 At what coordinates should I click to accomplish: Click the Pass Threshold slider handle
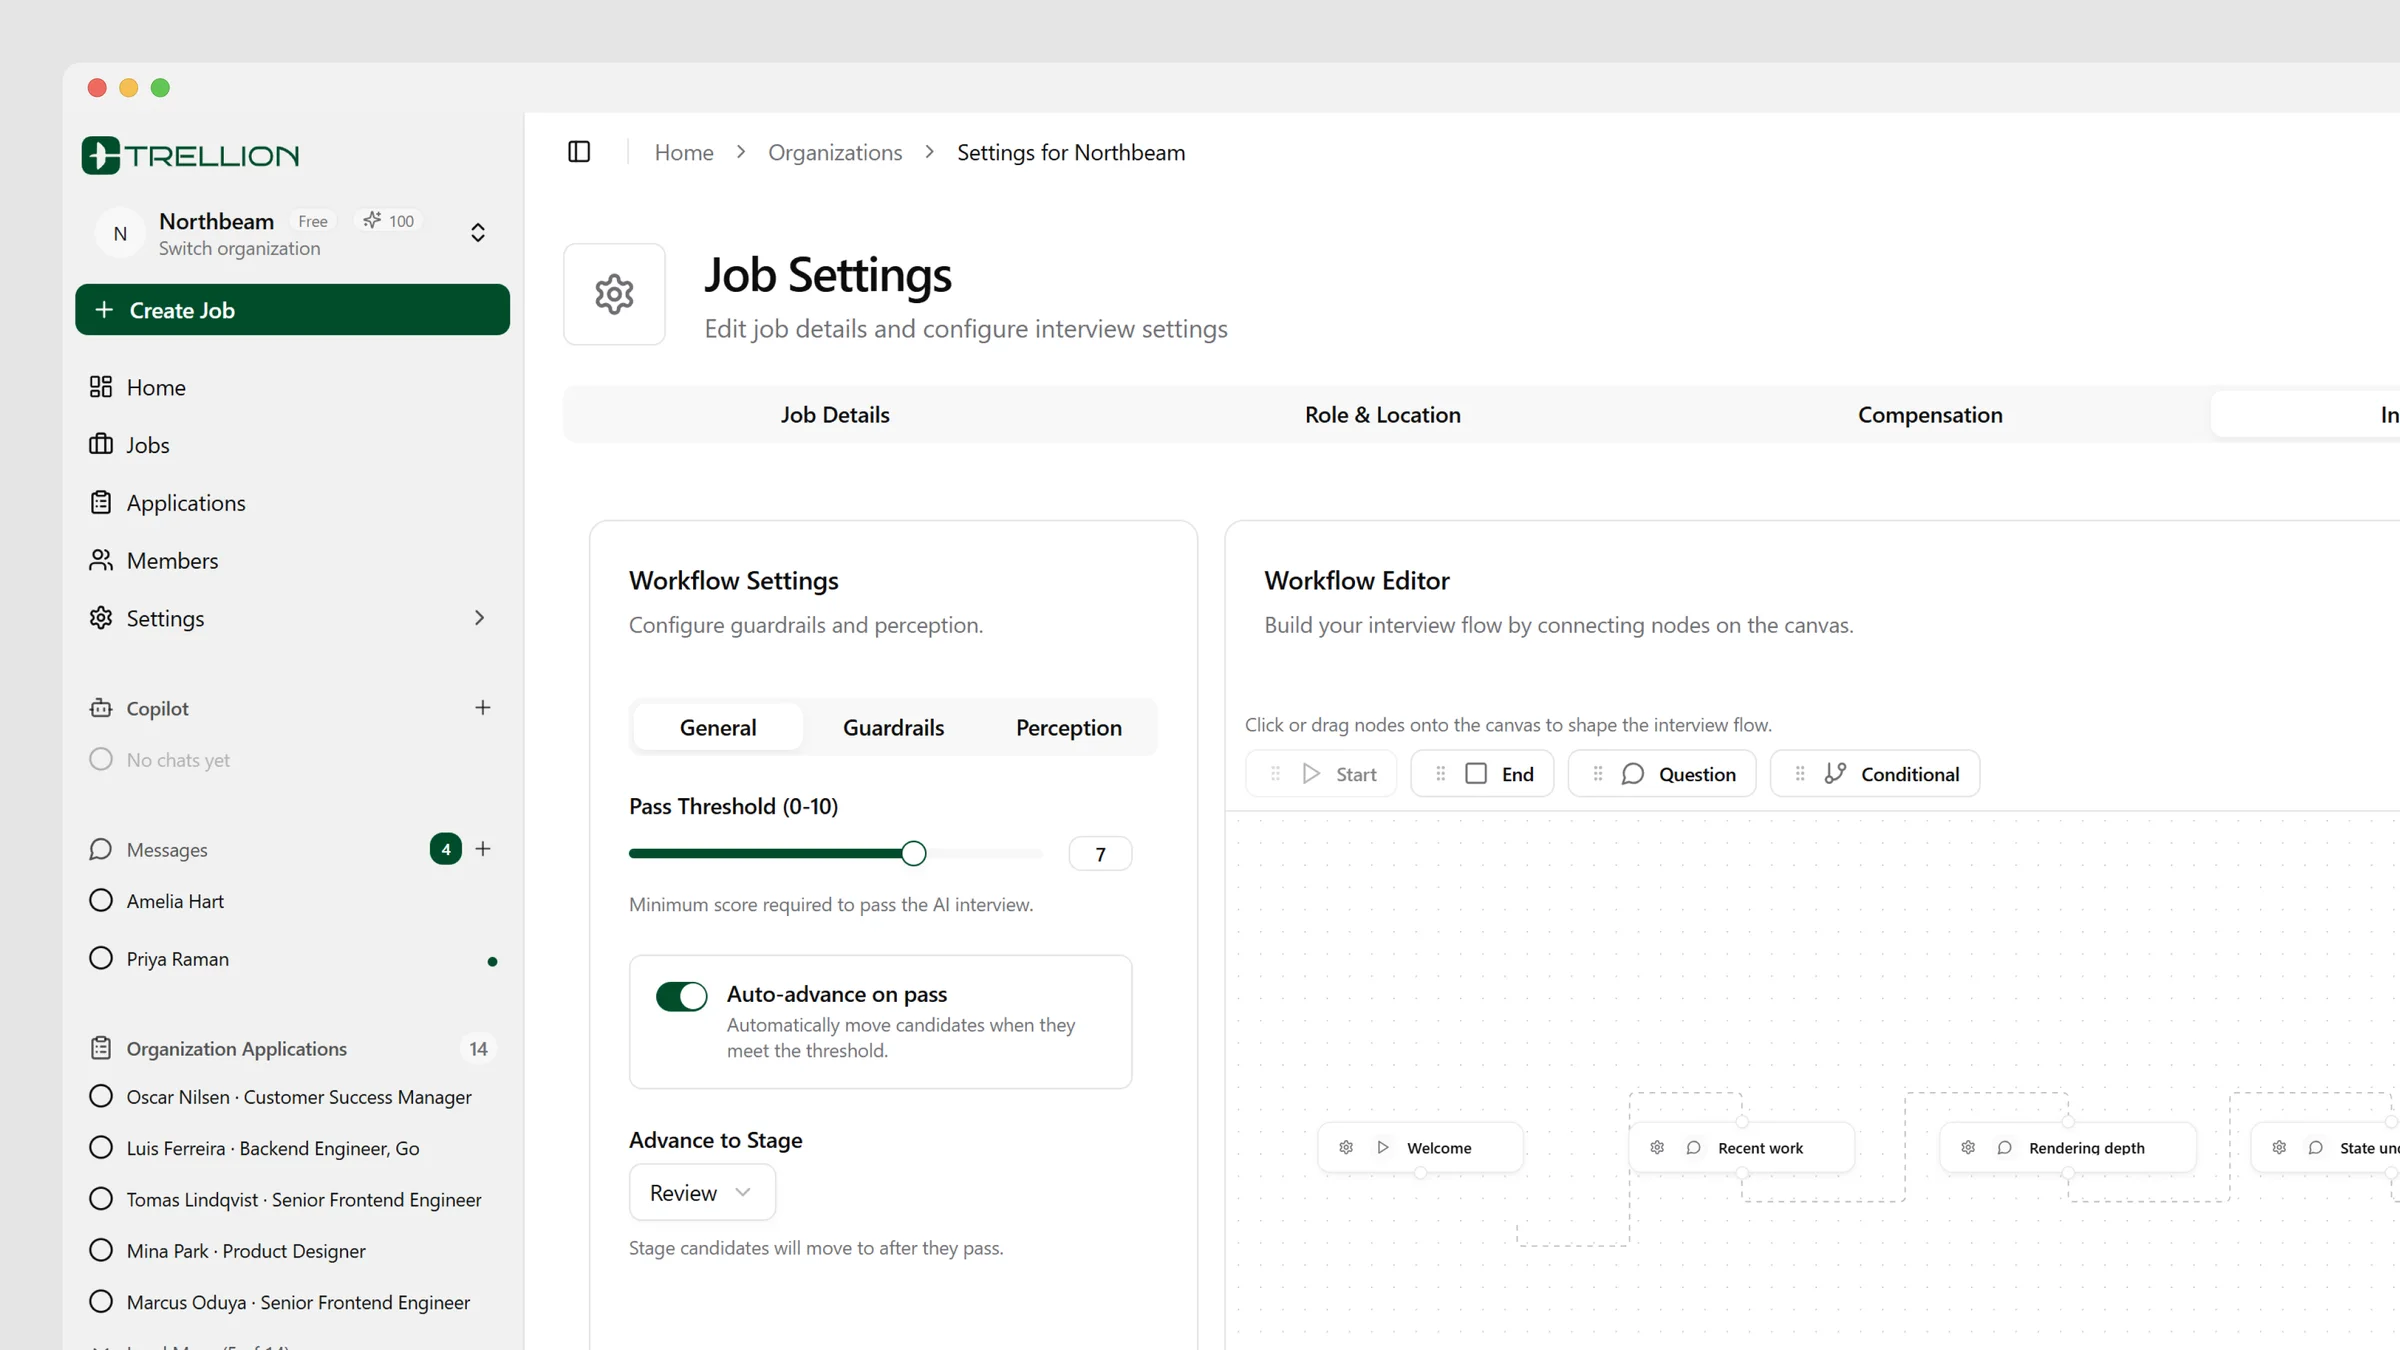click(x=913, y=853)
